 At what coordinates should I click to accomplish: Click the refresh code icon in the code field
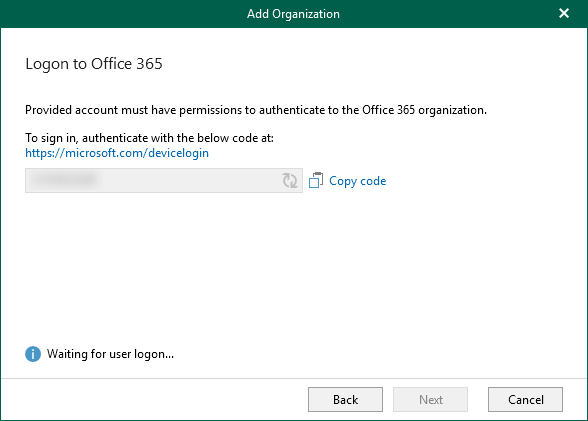point(290,181)
